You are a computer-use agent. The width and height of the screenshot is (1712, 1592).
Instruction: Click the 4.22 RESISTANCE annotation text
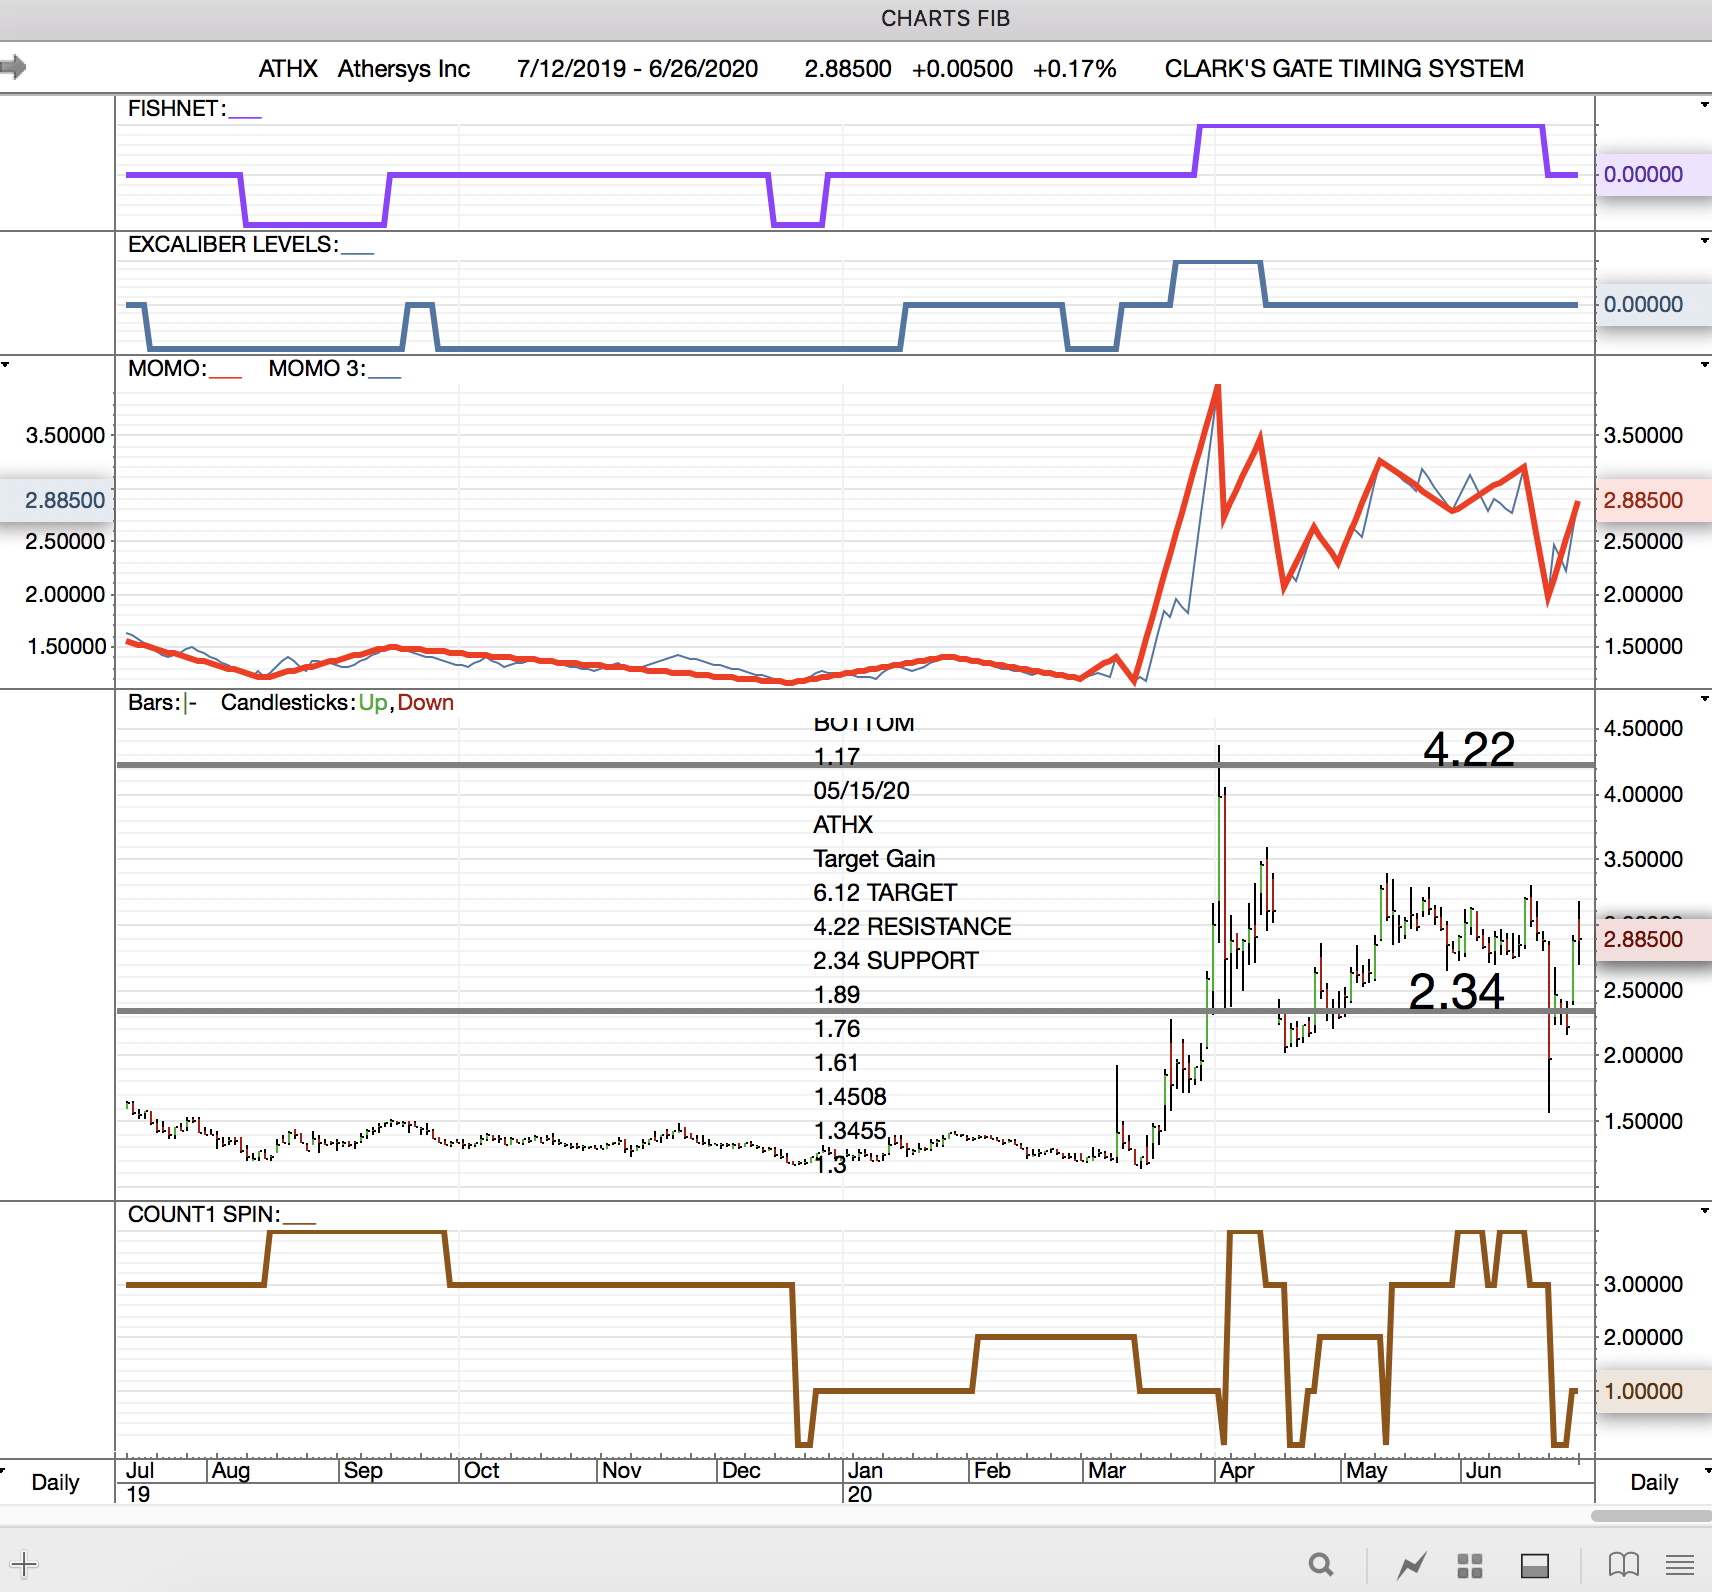click(x=912, y=926)
